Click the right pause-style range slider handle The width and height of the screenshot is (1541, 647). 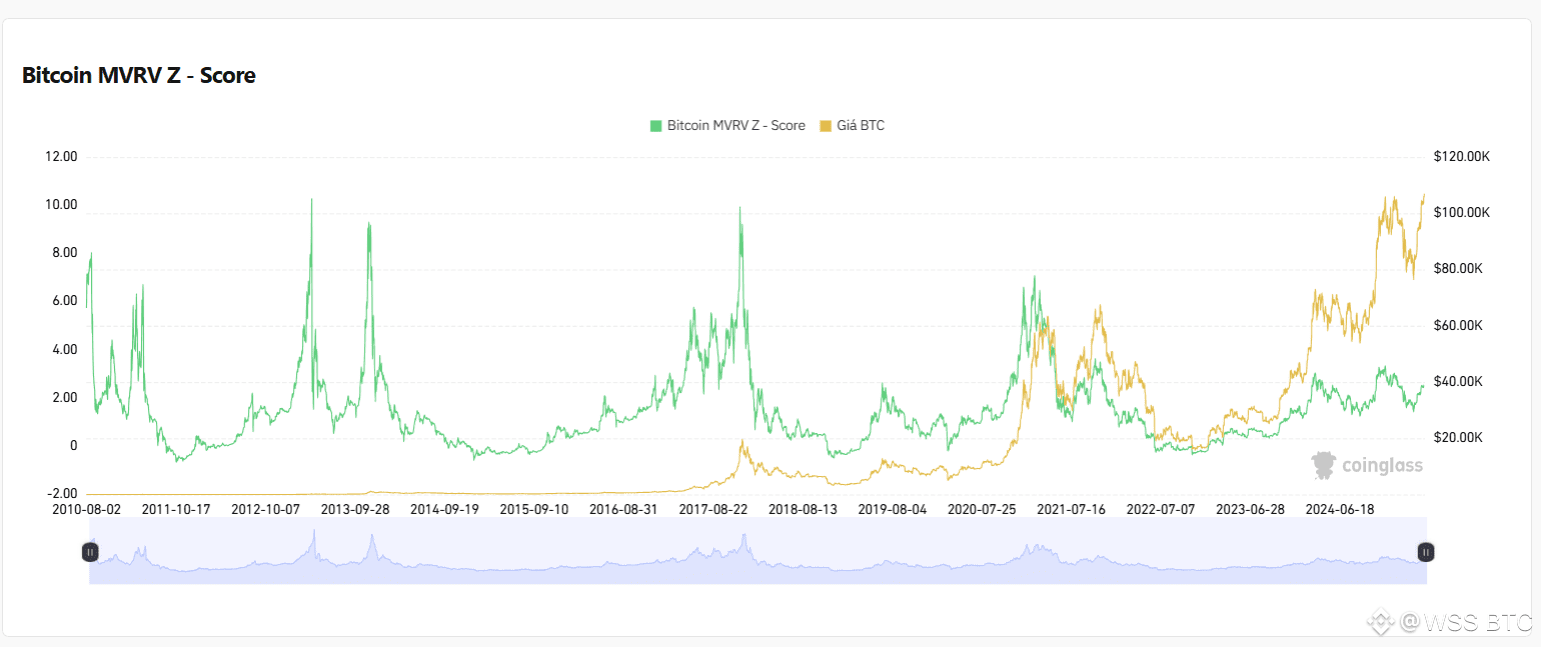1425,551
